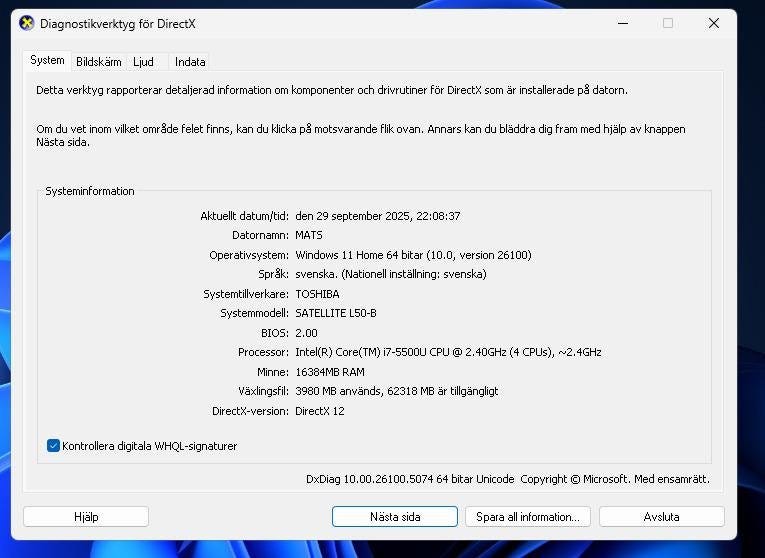Go to Nästa sida
This screenshot has width=765, height=558.
click(395, 517)
